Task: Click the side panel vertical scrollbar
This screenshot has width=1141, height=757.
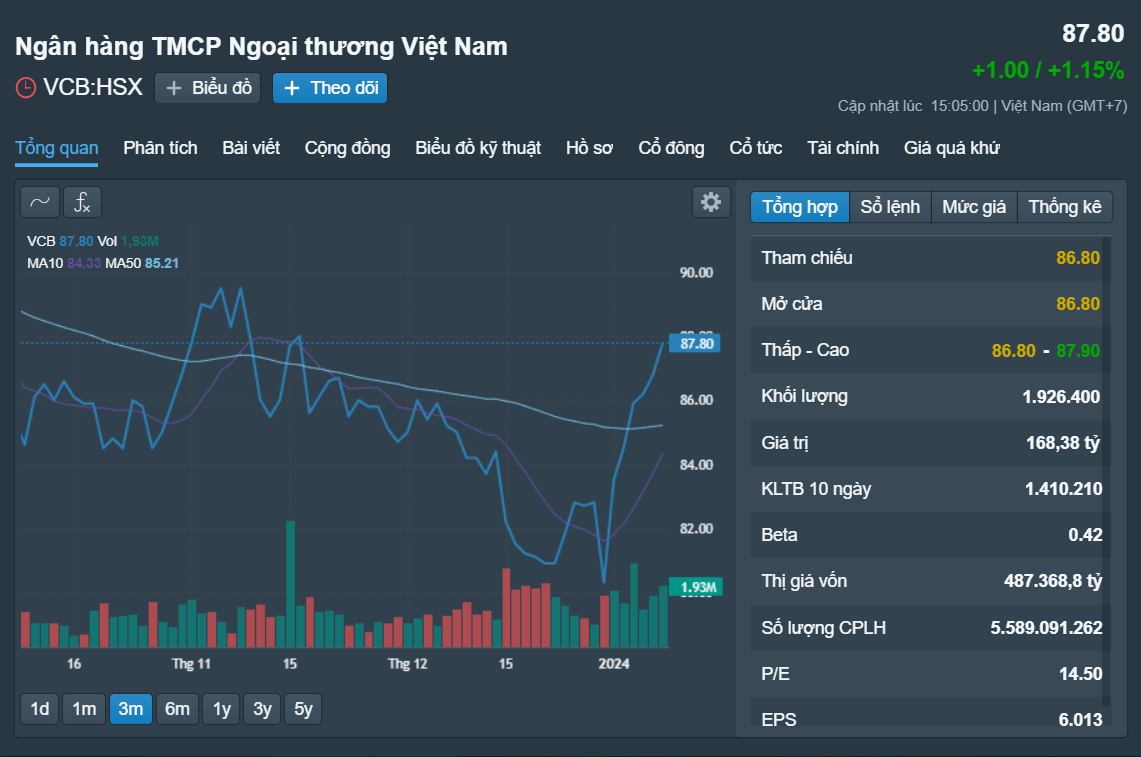Action: click(x=1106, y=471)
